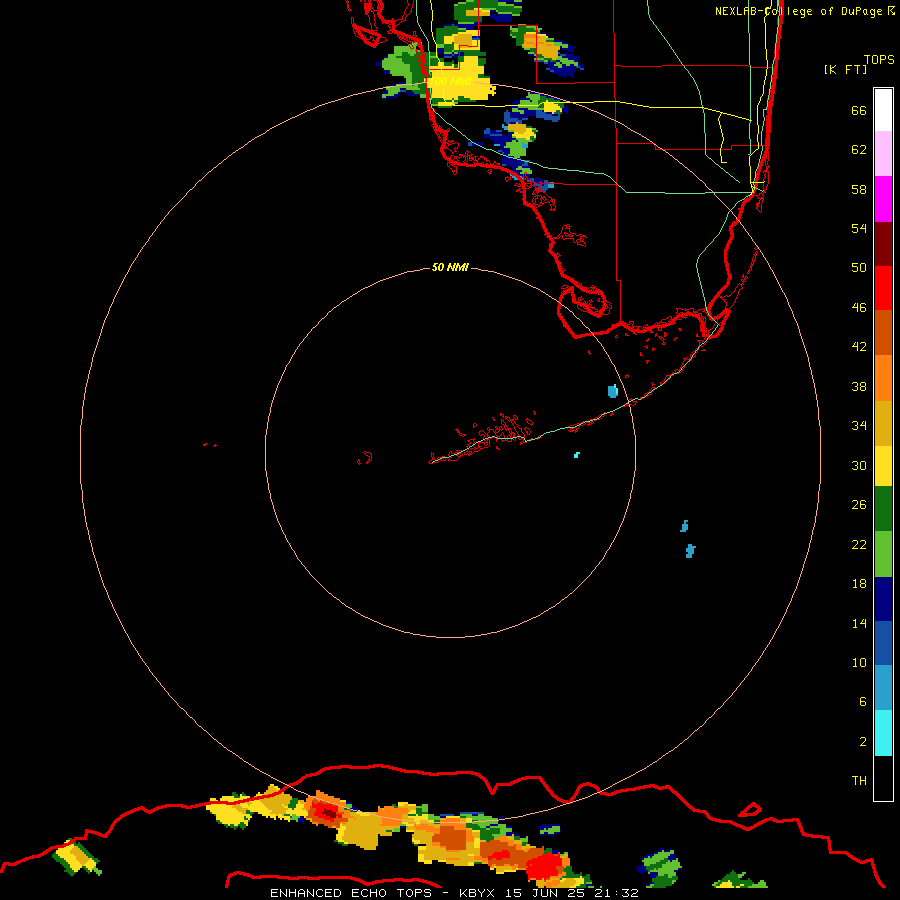Click the dark maroon swatch in the legend
The height and width of the screenshot is (900, 900).
[x=883, y=244]
